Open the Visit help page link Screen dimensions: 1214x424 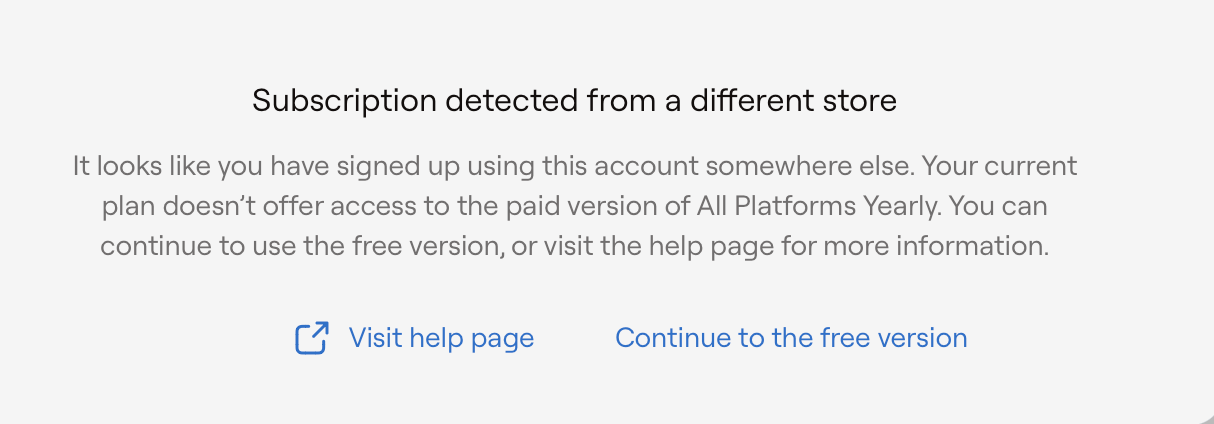pos(441,338)
